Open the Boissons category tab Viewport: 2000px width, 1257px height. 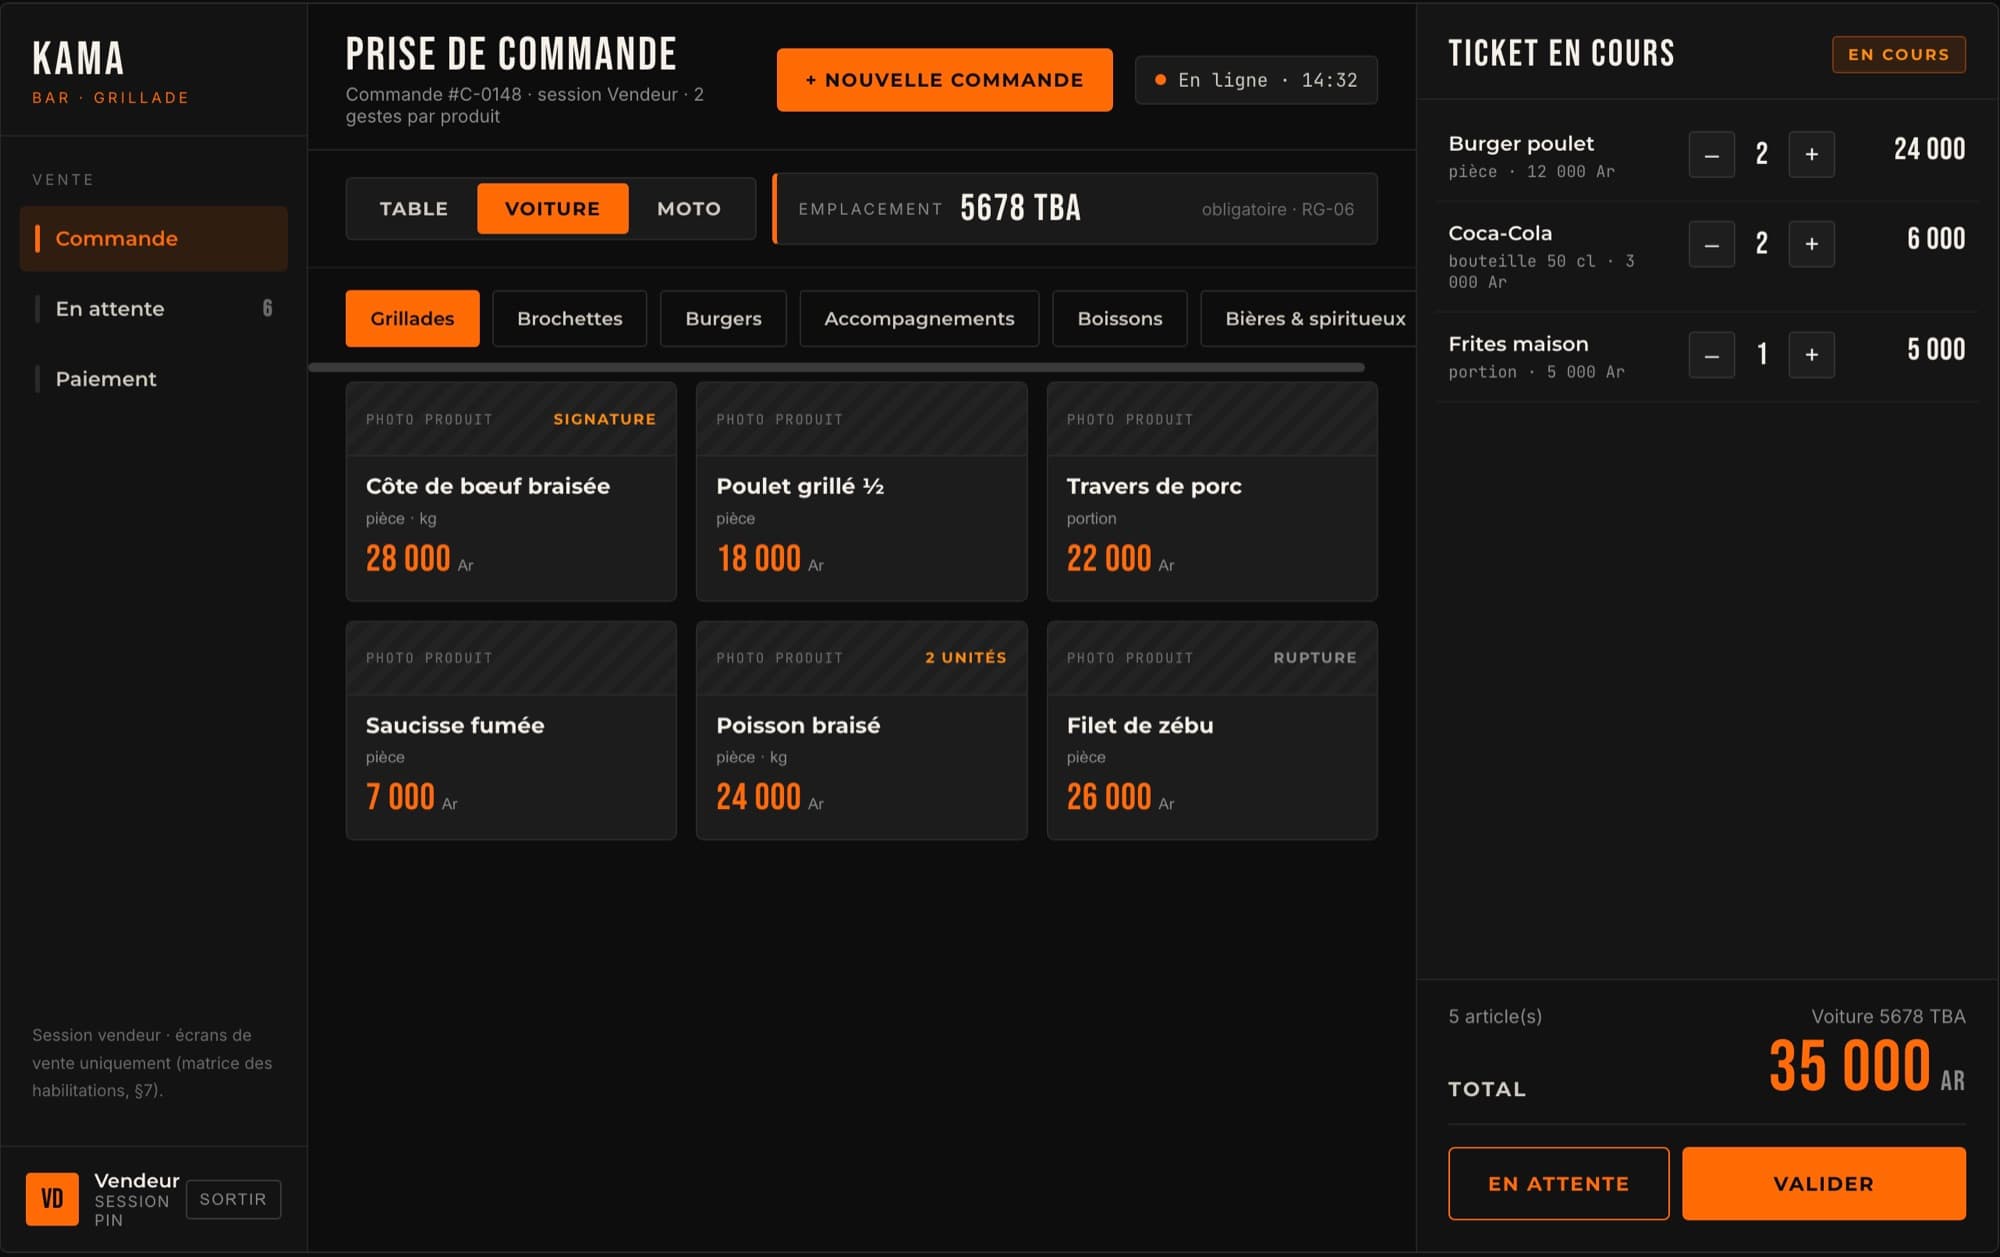coord(1119,319)
